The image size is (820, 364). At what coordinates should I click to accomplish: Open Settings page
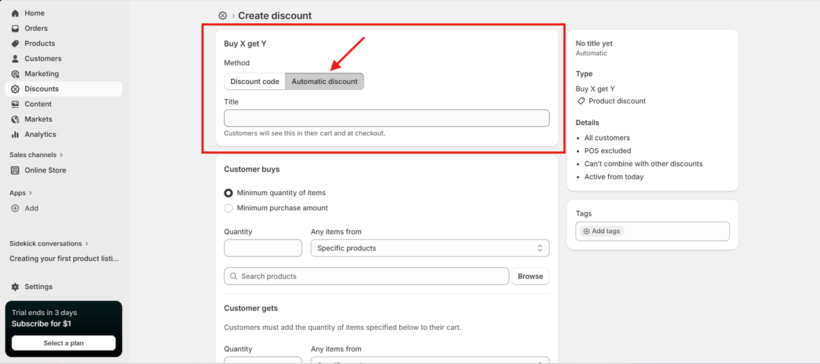(64, 287)
